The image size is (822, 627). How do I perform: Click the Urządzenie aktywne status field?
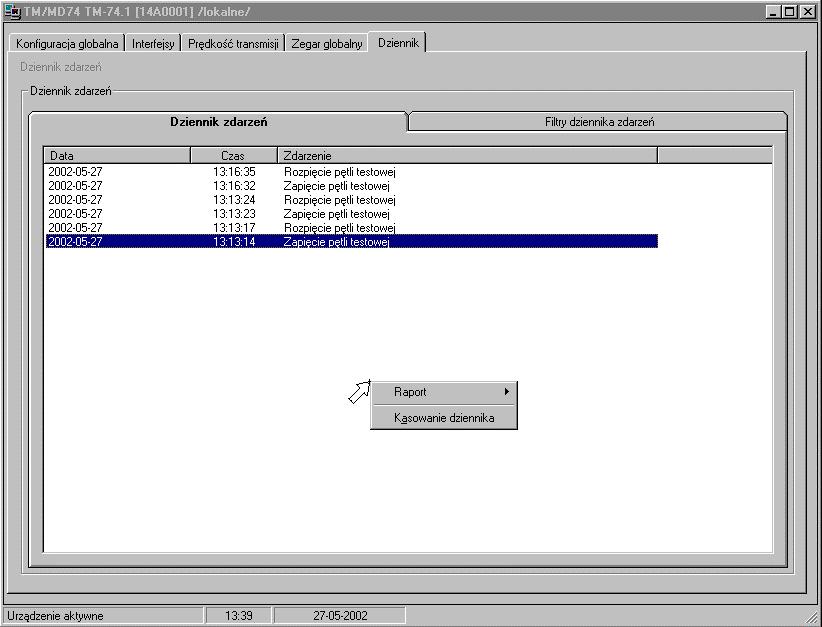(x=104, y=615)
